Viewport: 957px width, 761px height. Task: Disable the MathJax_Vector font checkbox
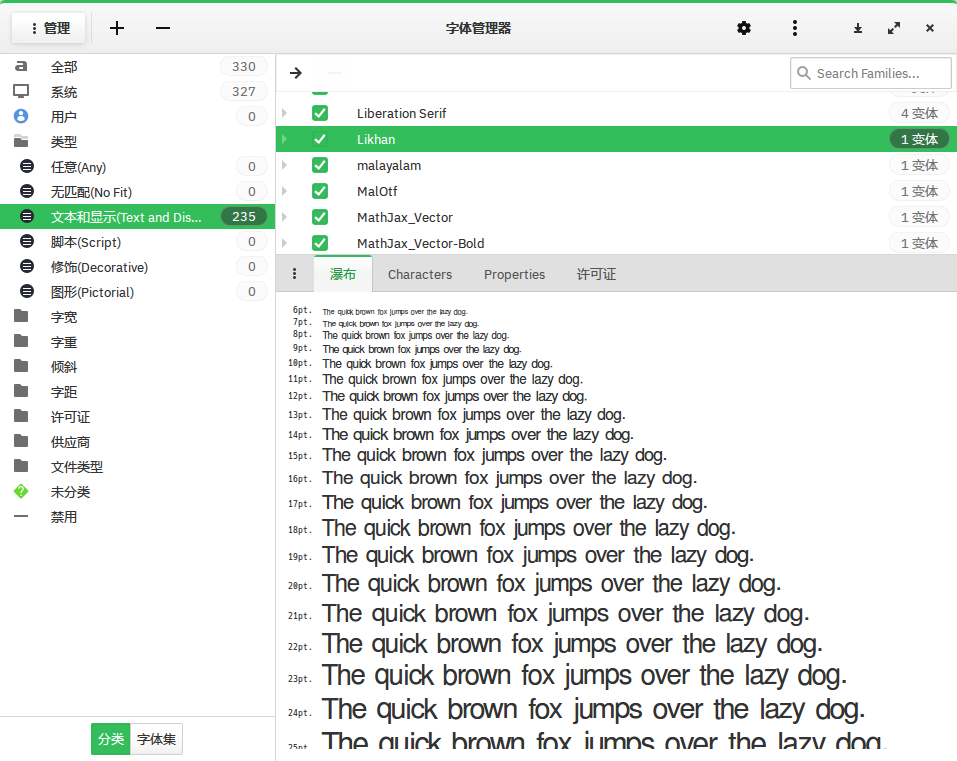point(320,217)
